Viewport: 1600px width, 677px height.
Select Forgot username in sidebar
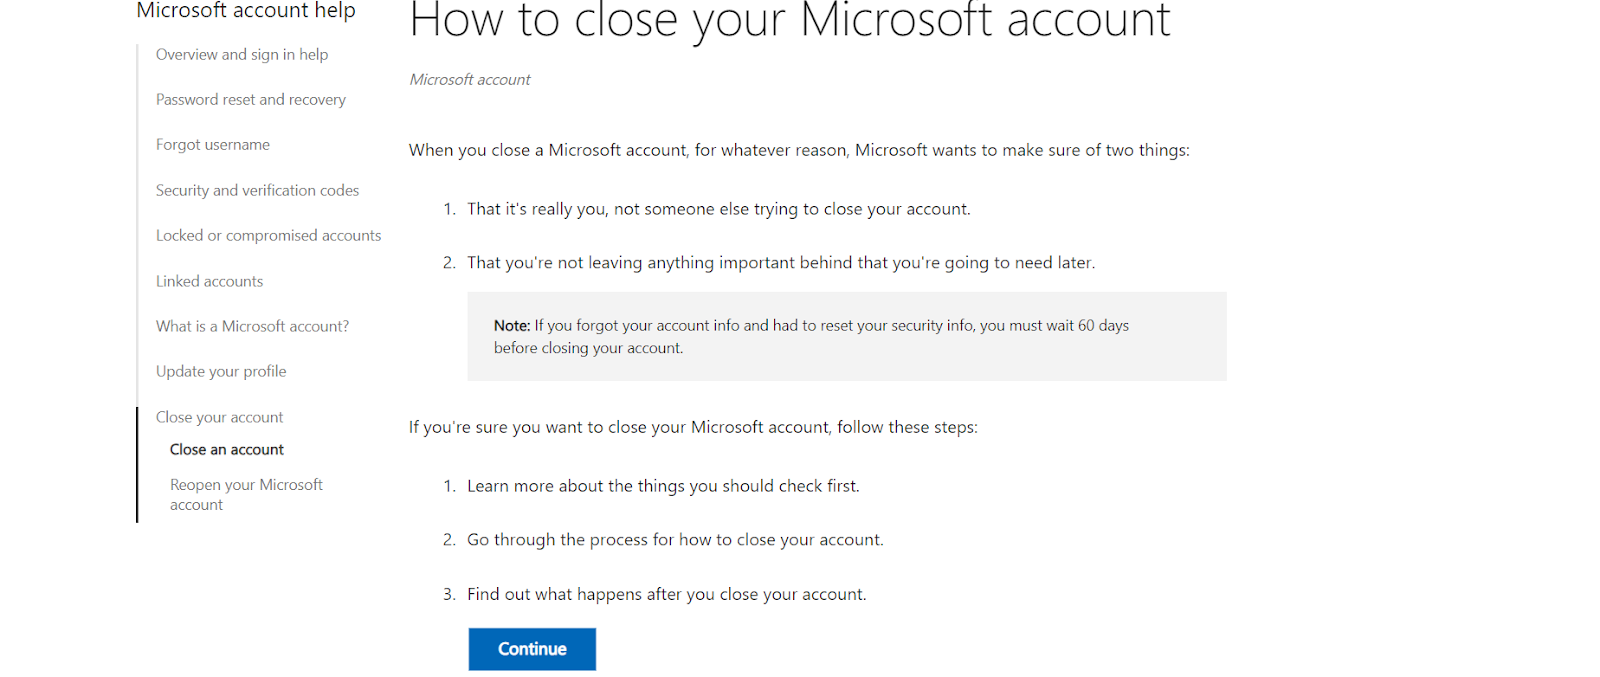(x=213, y=144)
